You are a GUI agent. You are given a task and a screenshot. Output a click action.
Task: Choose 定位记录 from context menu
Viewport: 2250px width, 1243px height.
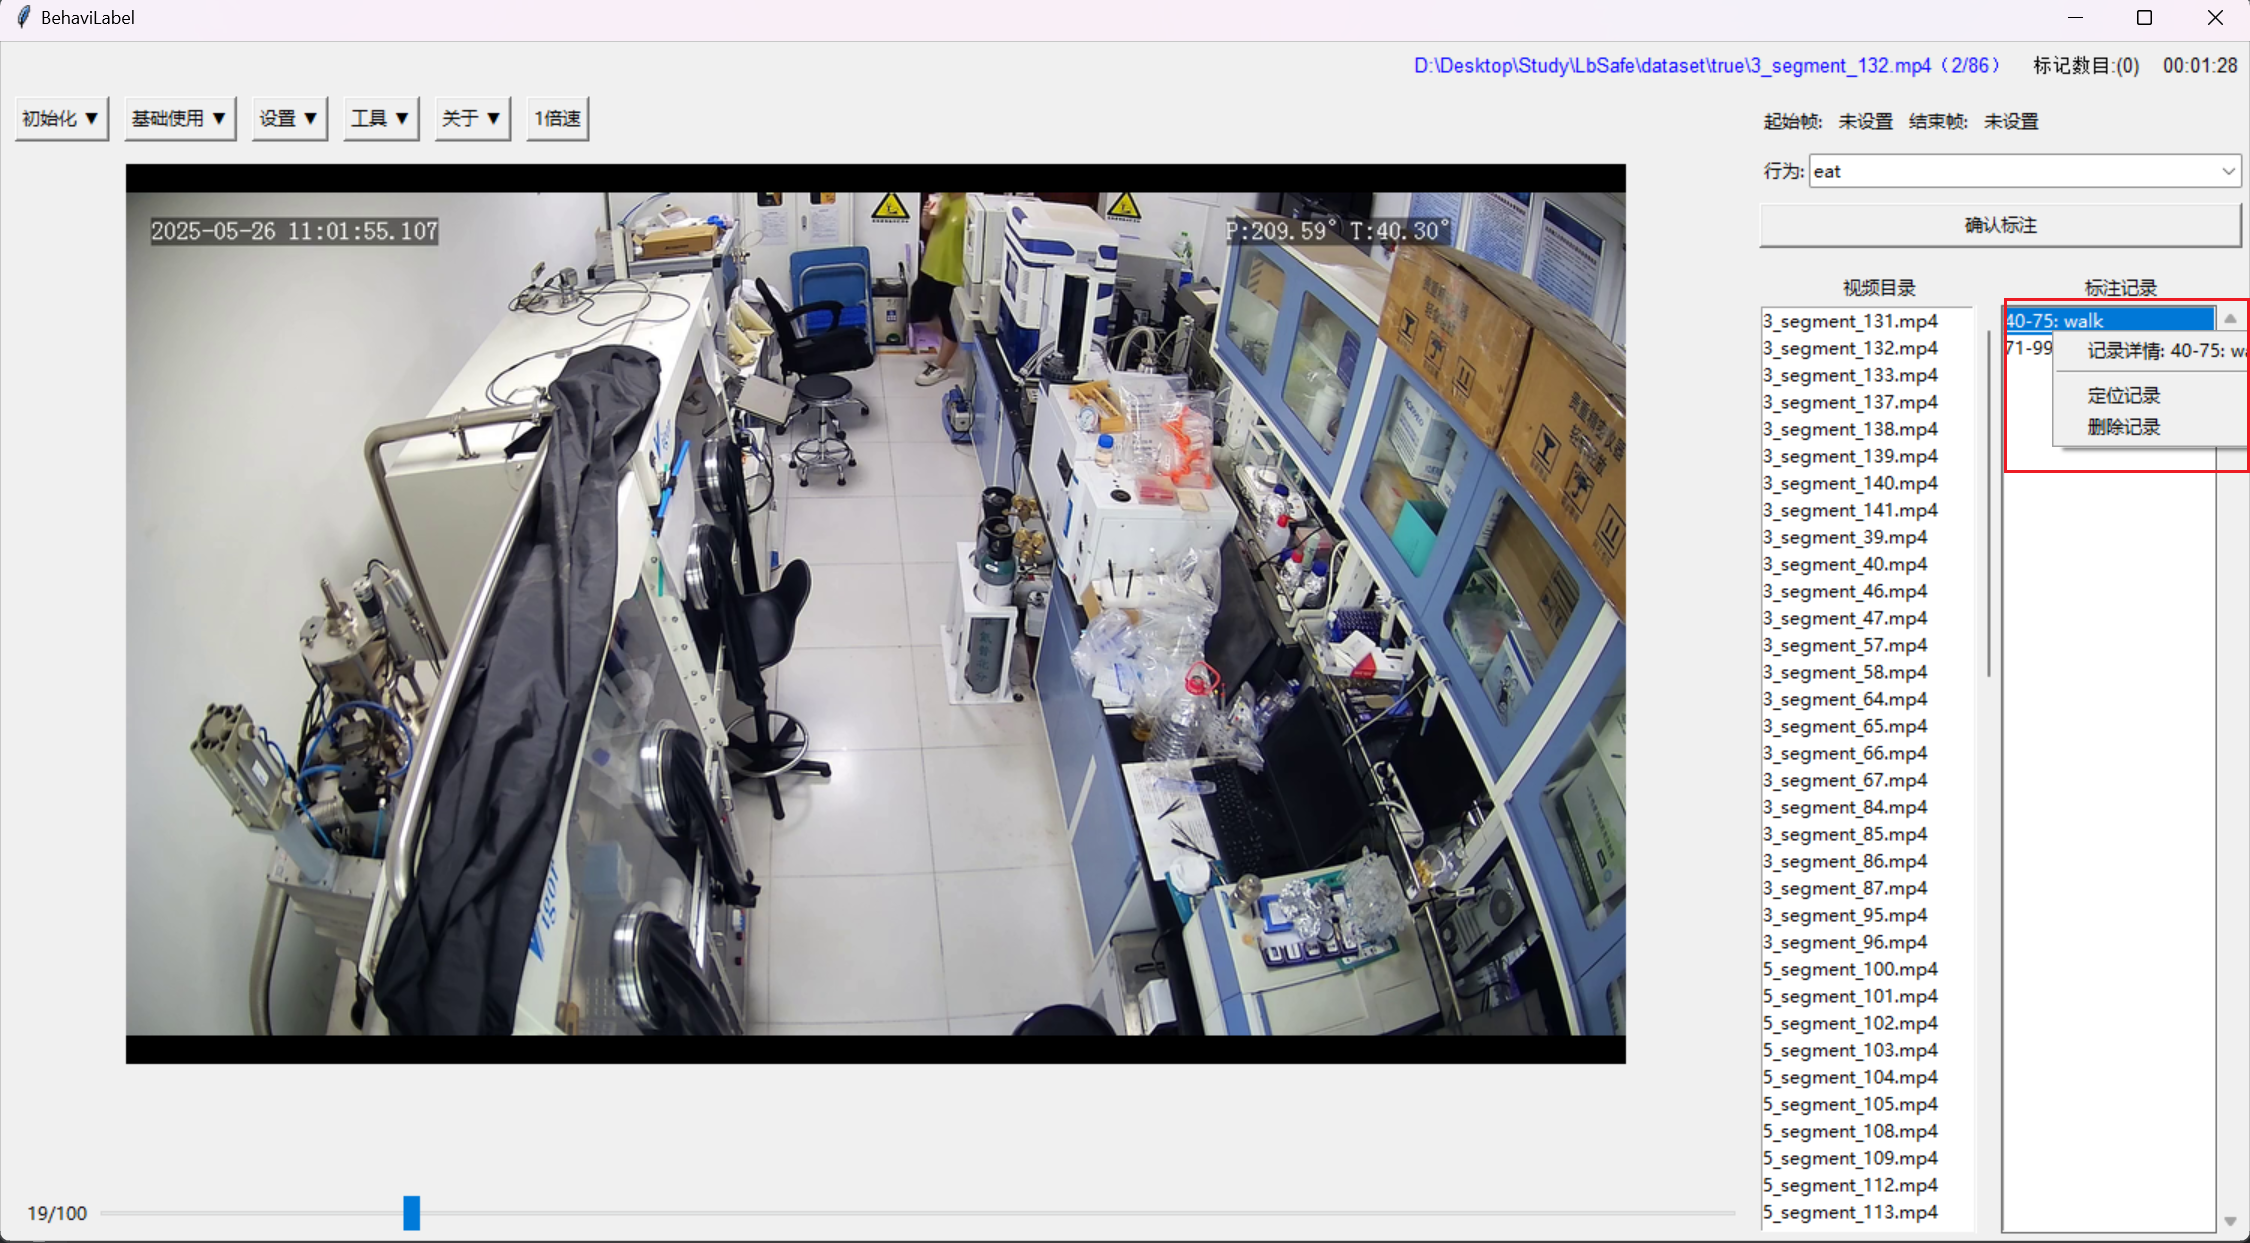pos(2123,395)
